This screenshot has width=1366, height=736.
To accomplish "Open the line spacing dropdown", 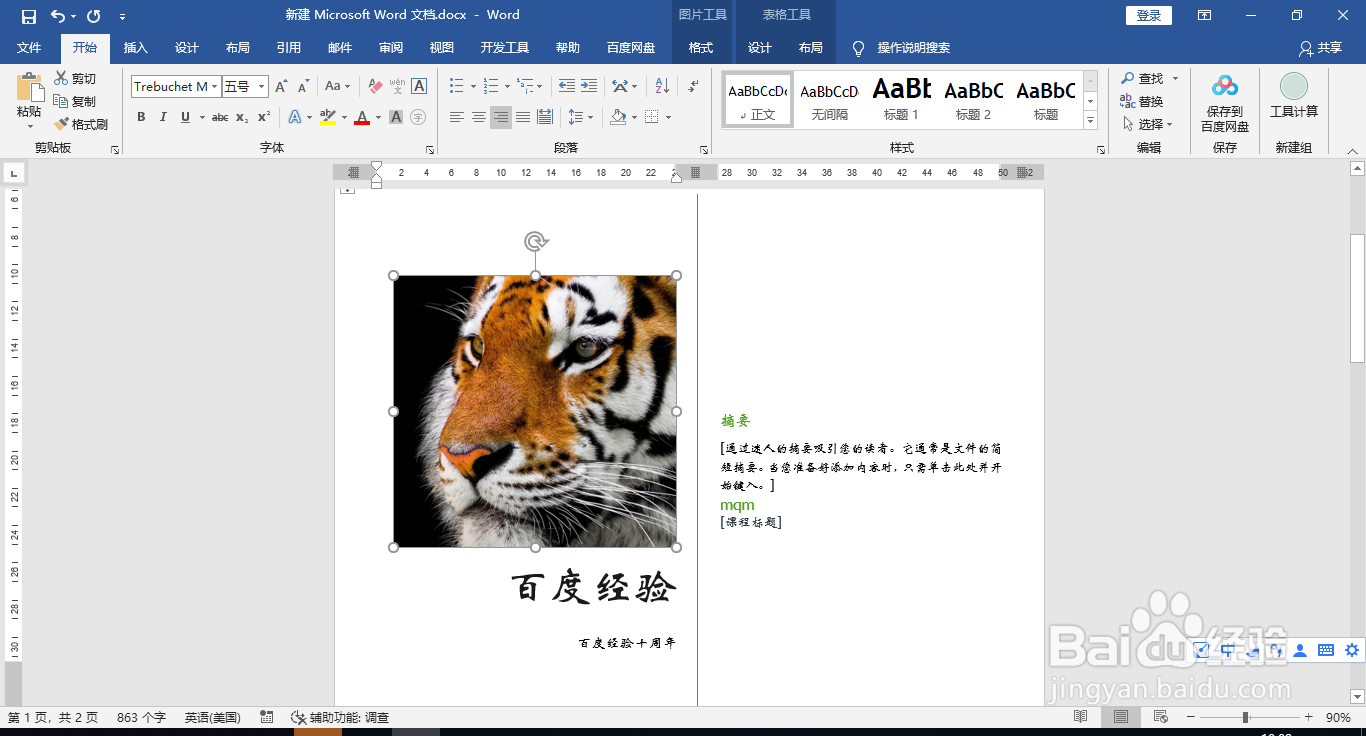I will pyautogui.click(x=590, y=117).
